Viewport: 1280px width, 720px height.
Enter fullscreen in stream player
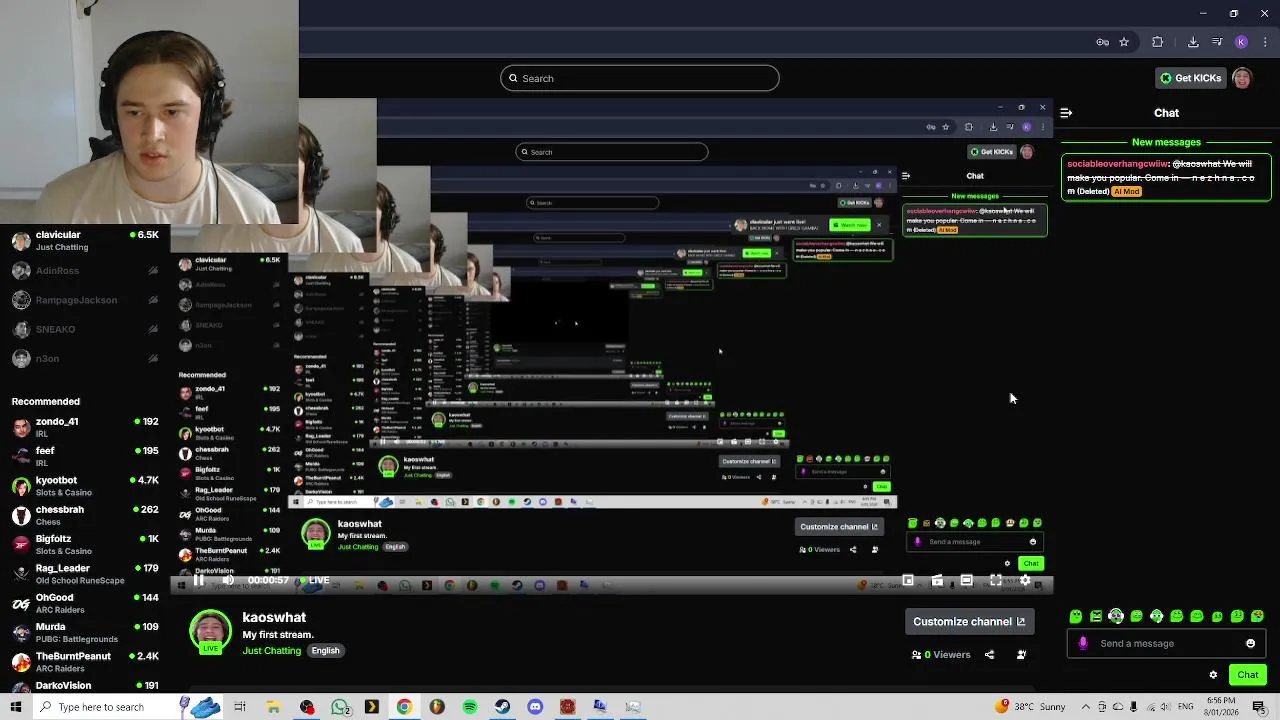996,580
